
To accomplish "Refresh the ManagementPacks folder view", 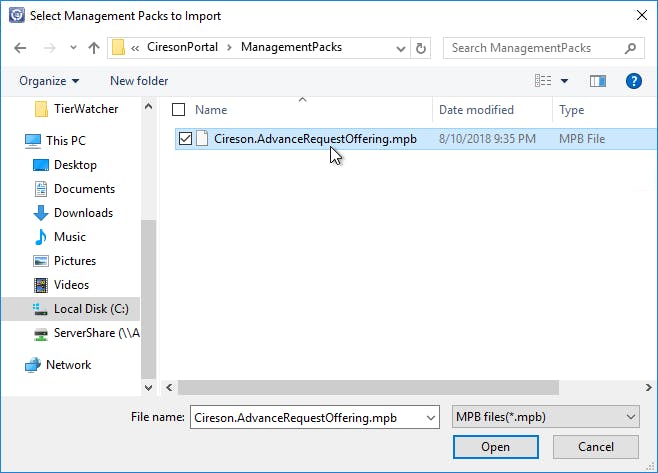I will 420,48.
